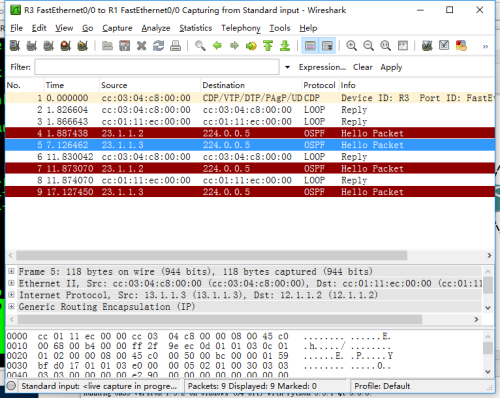Toggle auto scroll during live capture
500x398 pixels.
pyautogui.click(x=327, y=45)
